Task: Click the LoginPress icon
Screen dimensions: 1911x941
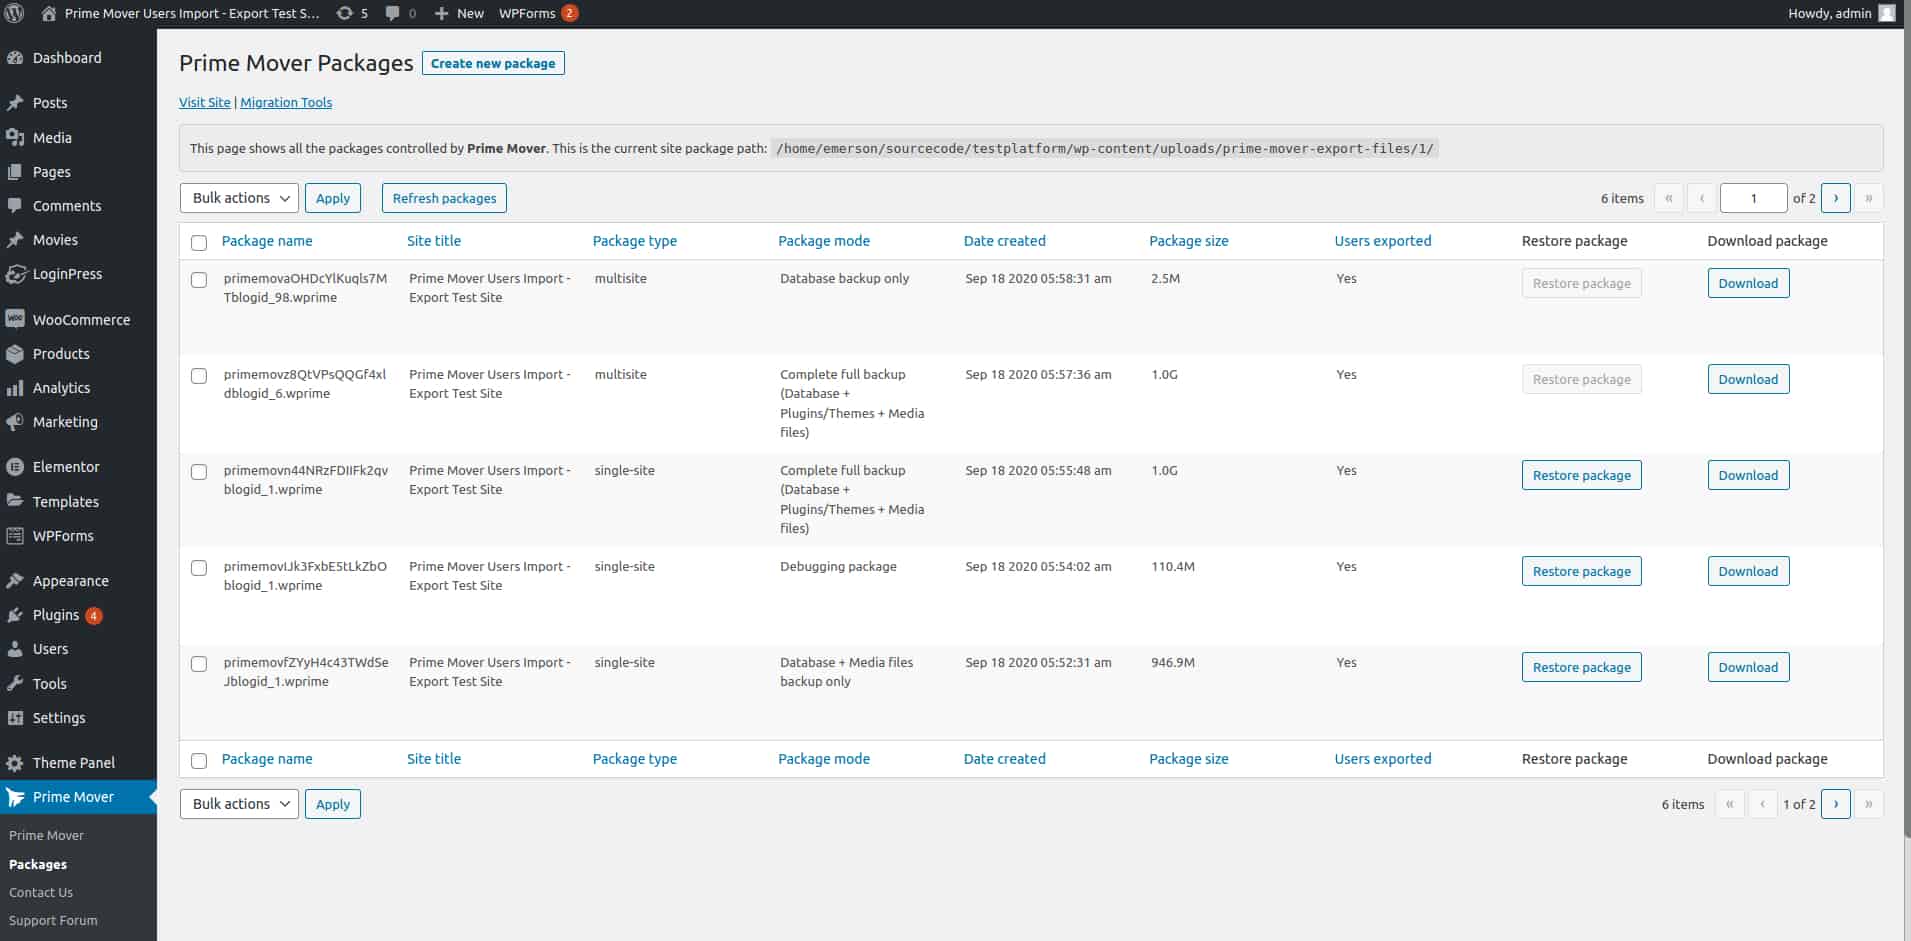Action: coord(15,274)
